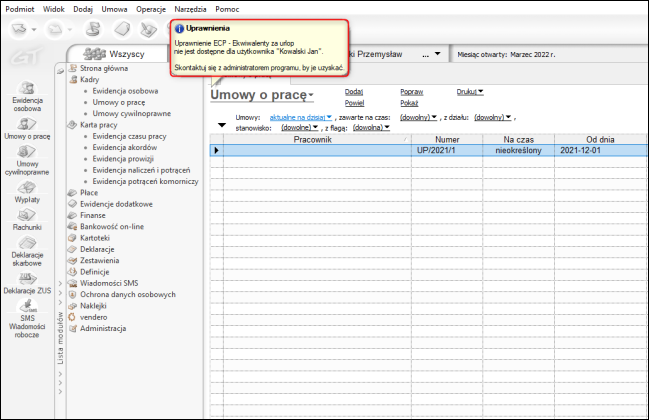This screenshot has height=420, width=649.
Task: Open the Drukuj dropdown
Action: coord(470,92)
